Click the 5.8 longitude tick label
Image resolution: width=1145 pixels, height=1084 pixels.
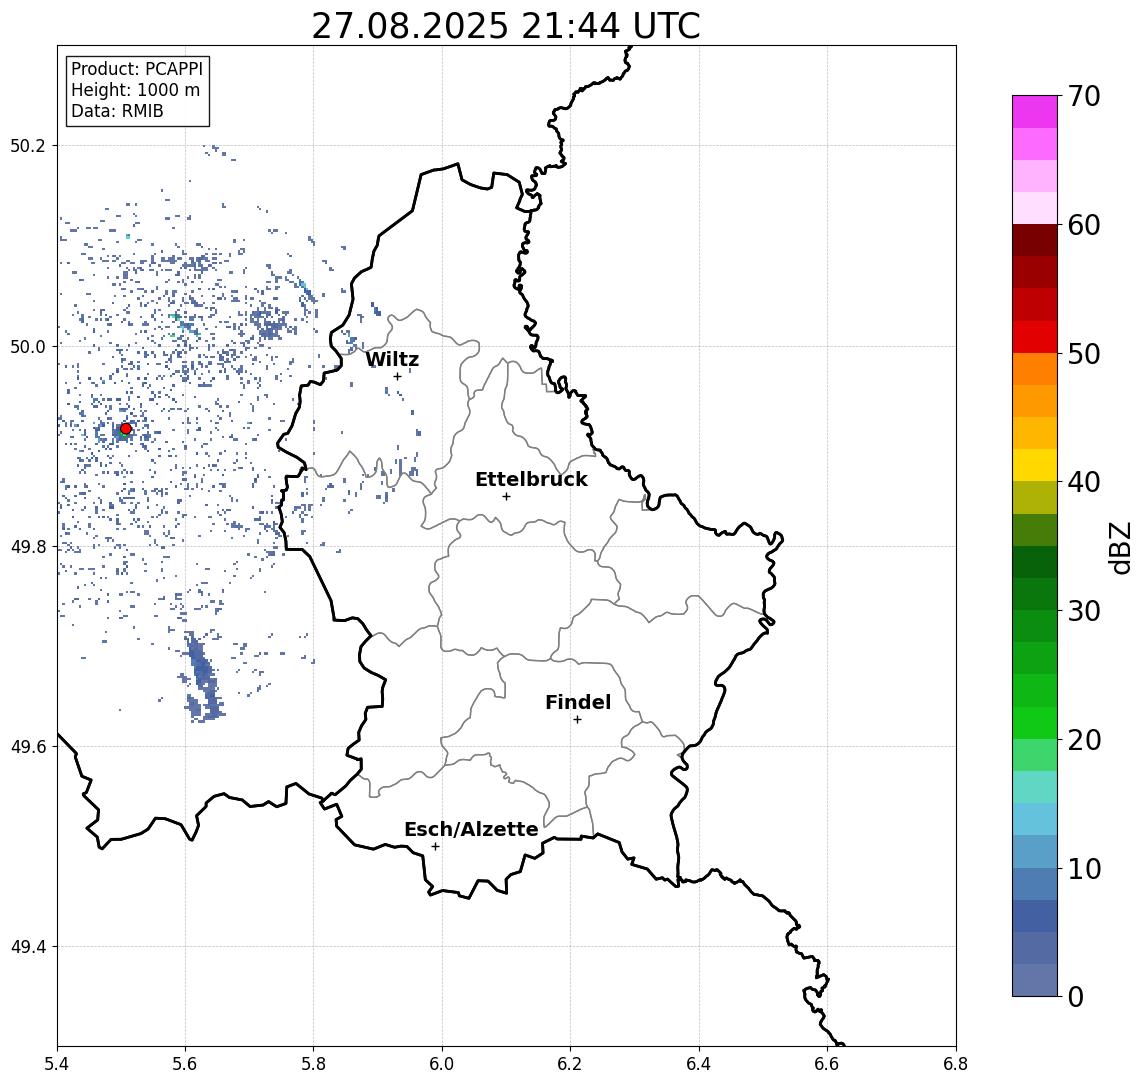(314, 1064)
